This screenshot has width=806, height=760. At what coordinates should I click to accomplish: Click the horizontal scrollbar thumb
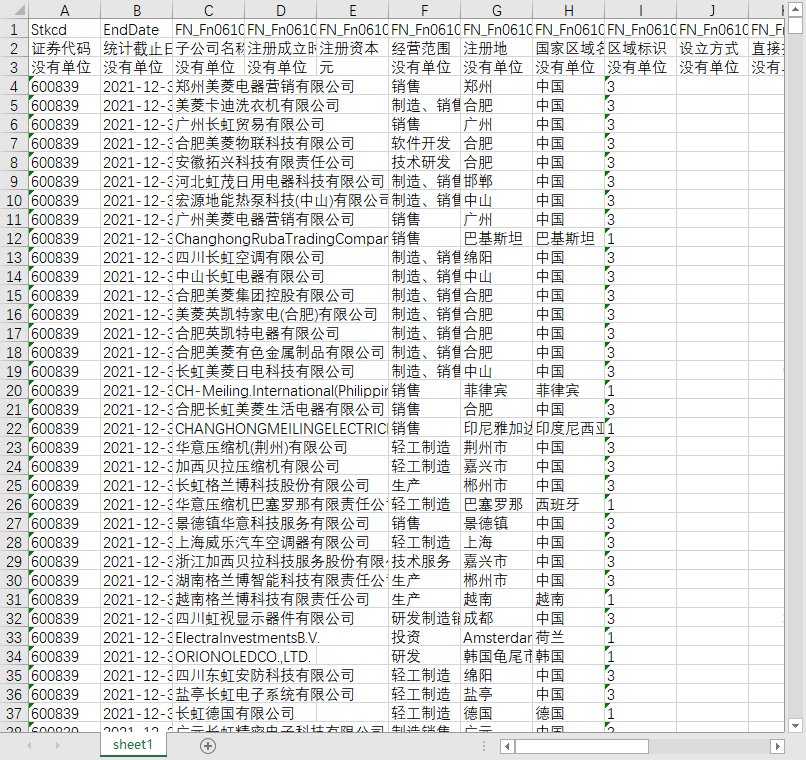(582, 746)
